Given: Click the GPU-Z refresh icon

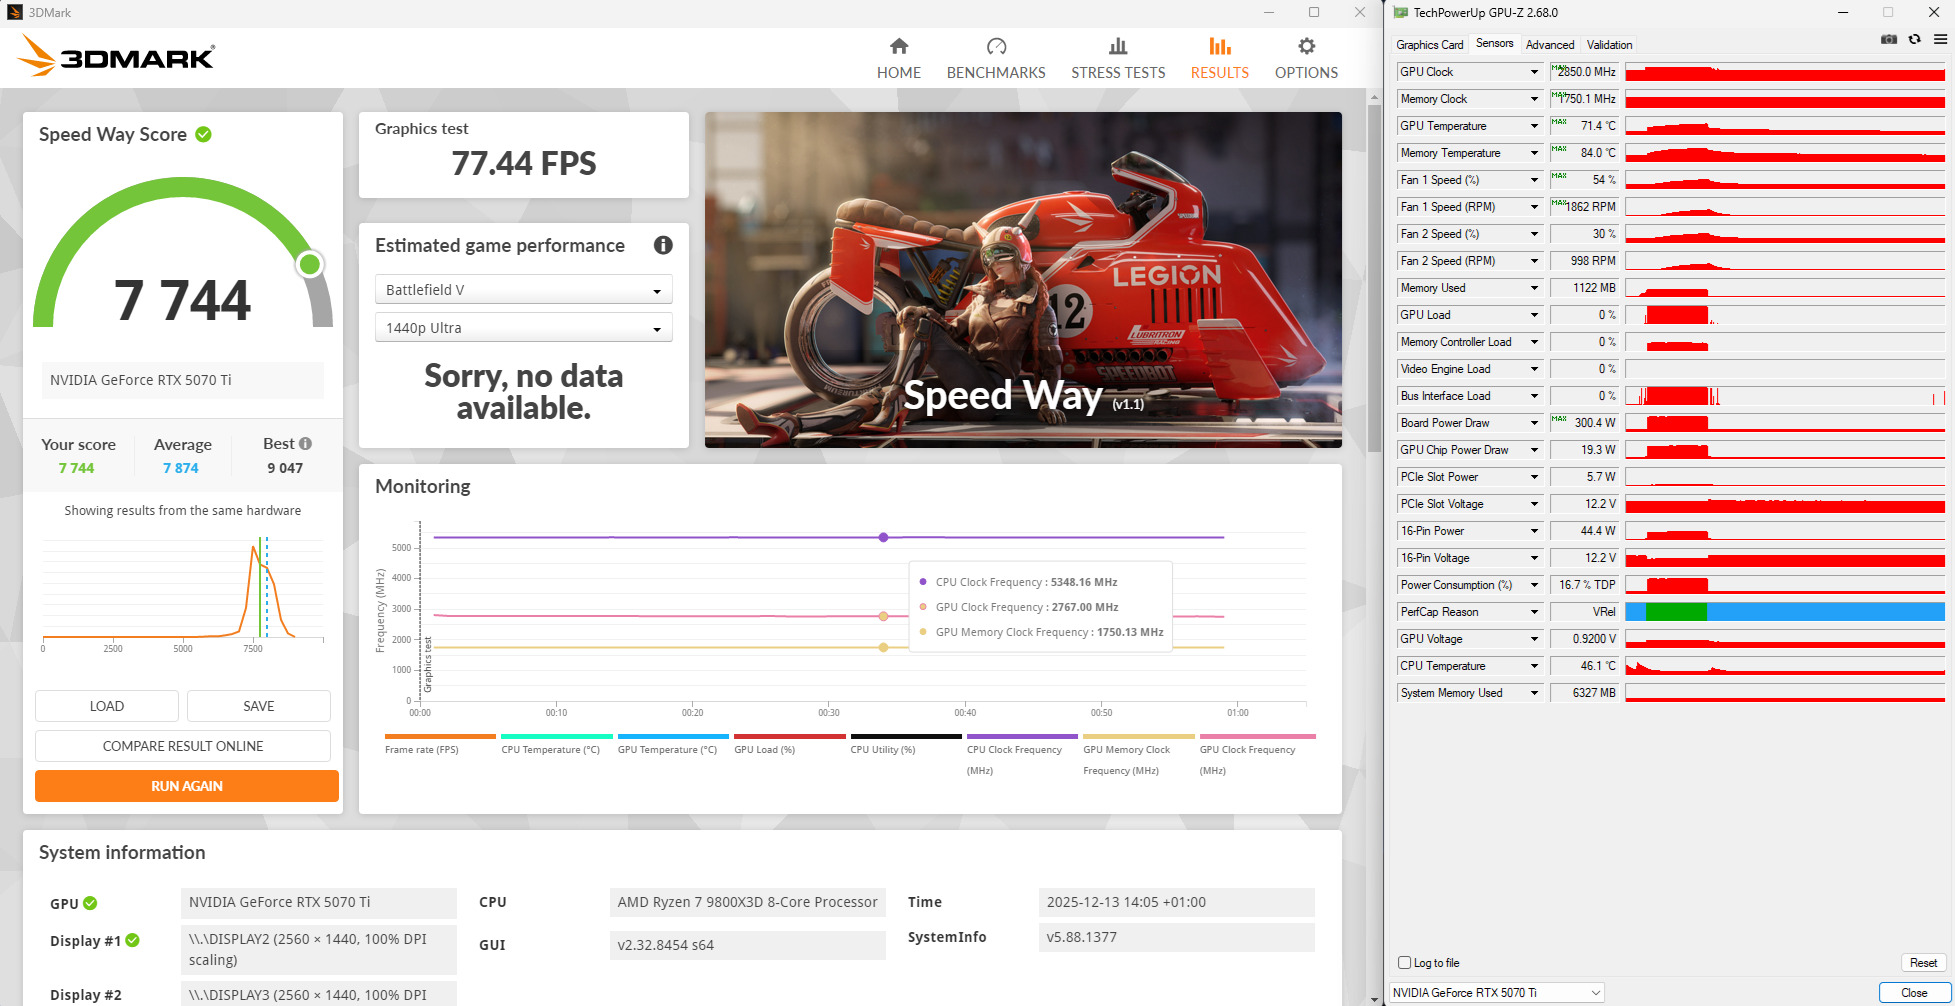Looking at the screenshot, I should point(1914,39).
